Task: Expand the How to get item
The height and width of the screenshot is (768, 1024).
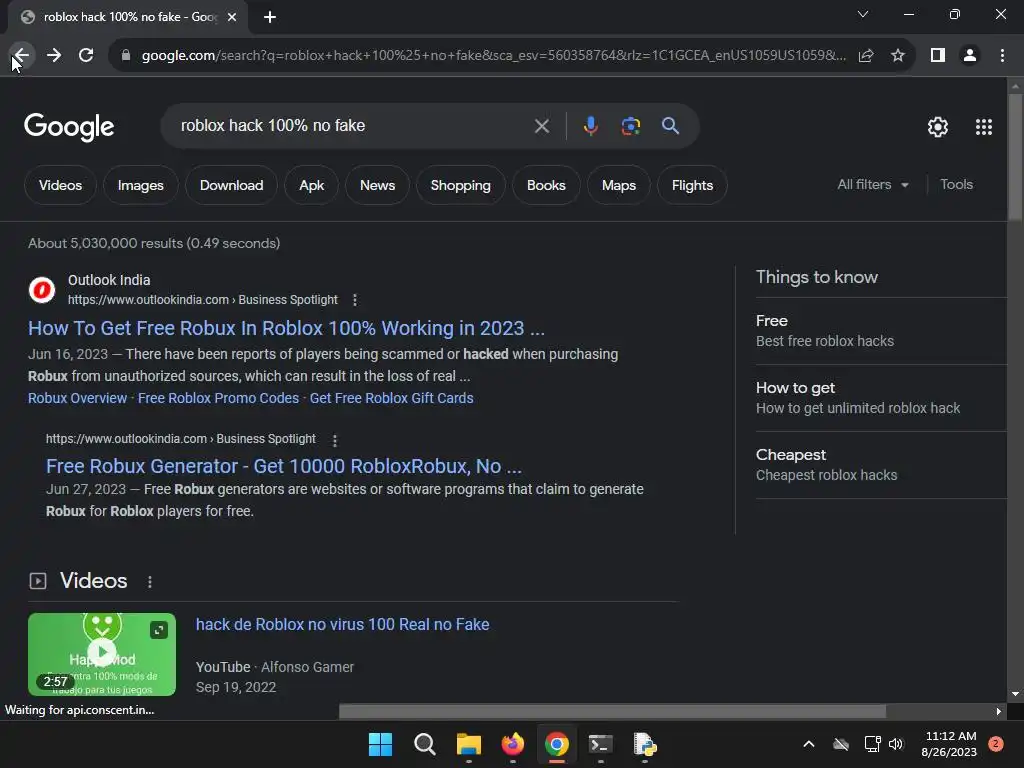Action: pos(881,398)
